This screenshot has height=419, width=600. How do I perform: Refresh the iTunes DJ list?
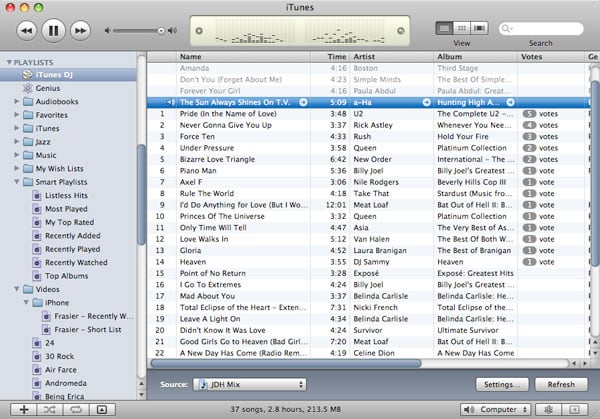tap(561, 384)
